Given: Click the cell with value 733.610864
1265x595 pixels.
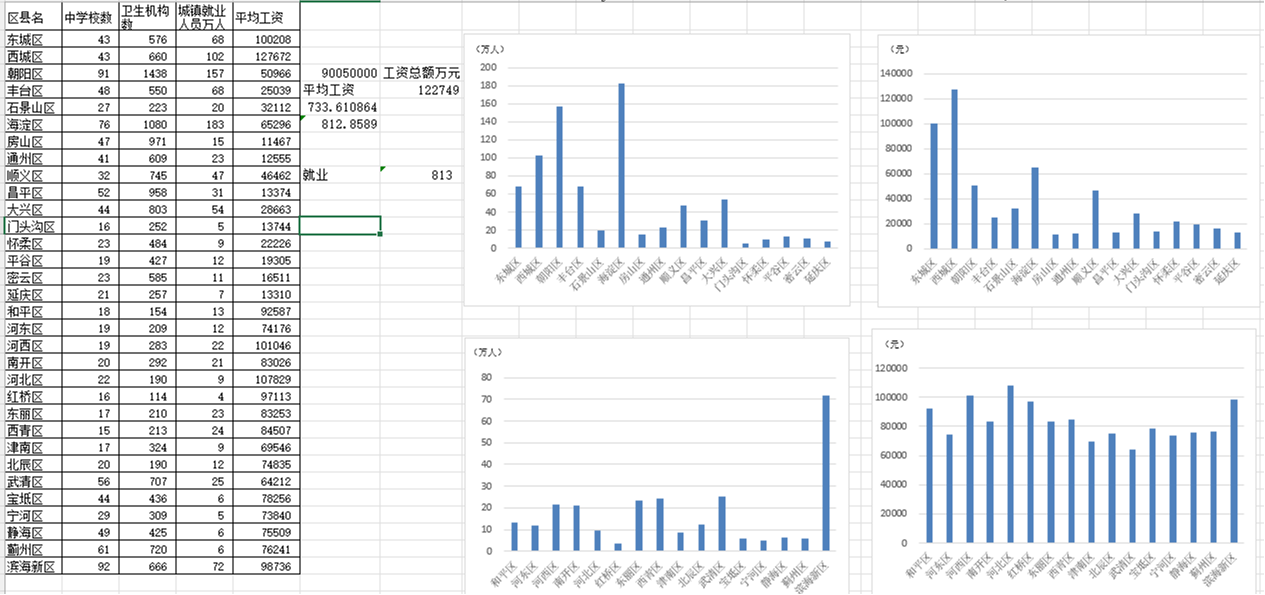Looking at the screenshot, I should [340, 108].
